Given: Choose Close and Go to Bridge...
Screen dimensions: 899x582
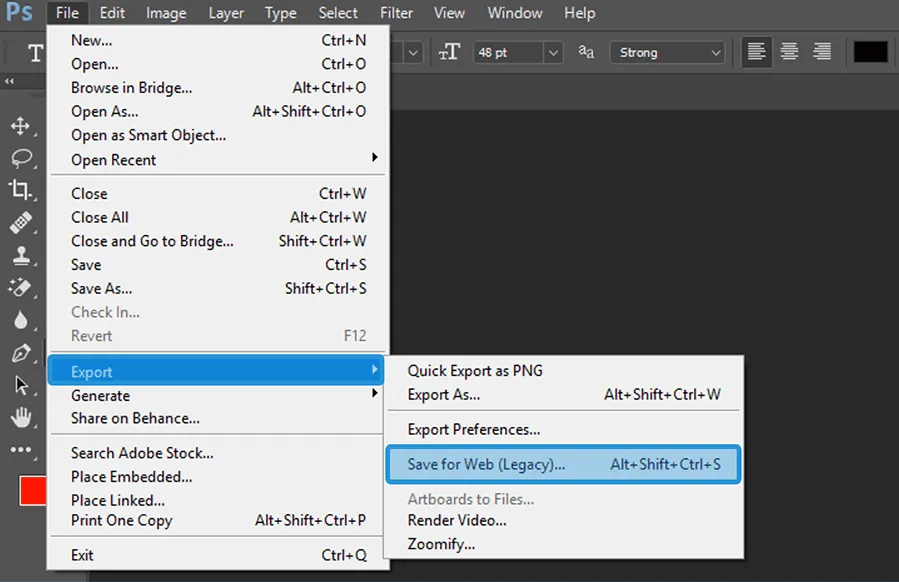Looking at the screenshot, I should (x=218, y=241).
